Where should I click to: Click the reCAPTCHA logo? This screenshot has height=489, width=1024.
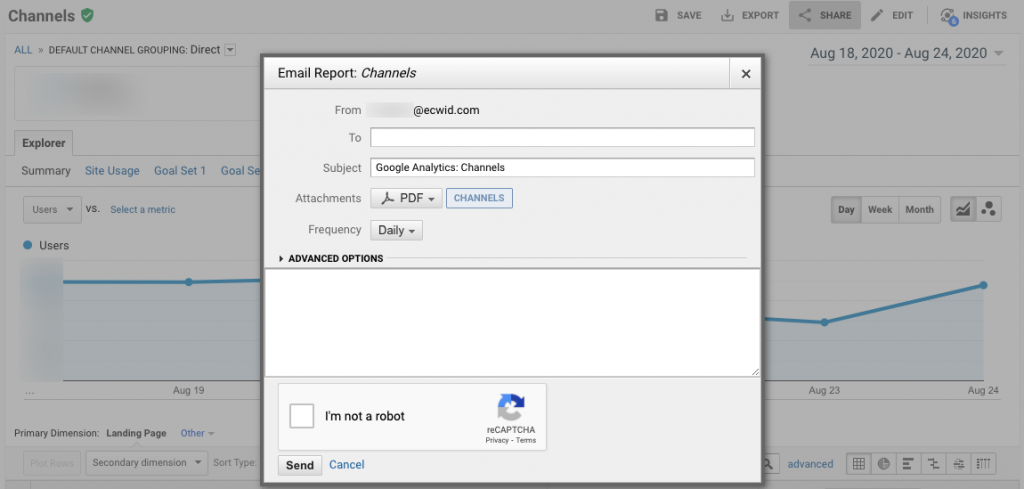(x=511, y=407)
